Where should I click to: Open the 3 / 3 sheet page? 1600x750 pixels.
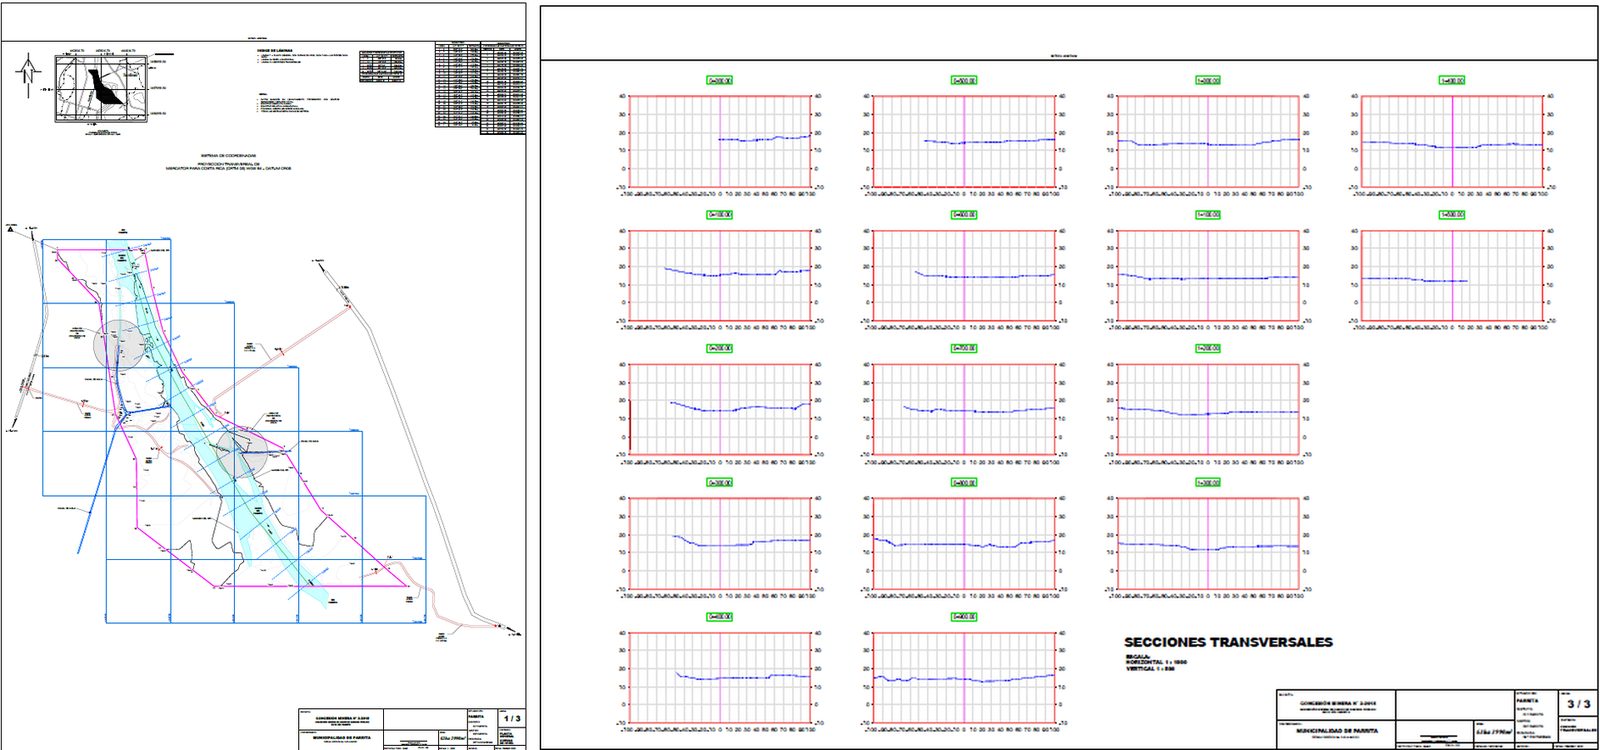(1578, 704)
